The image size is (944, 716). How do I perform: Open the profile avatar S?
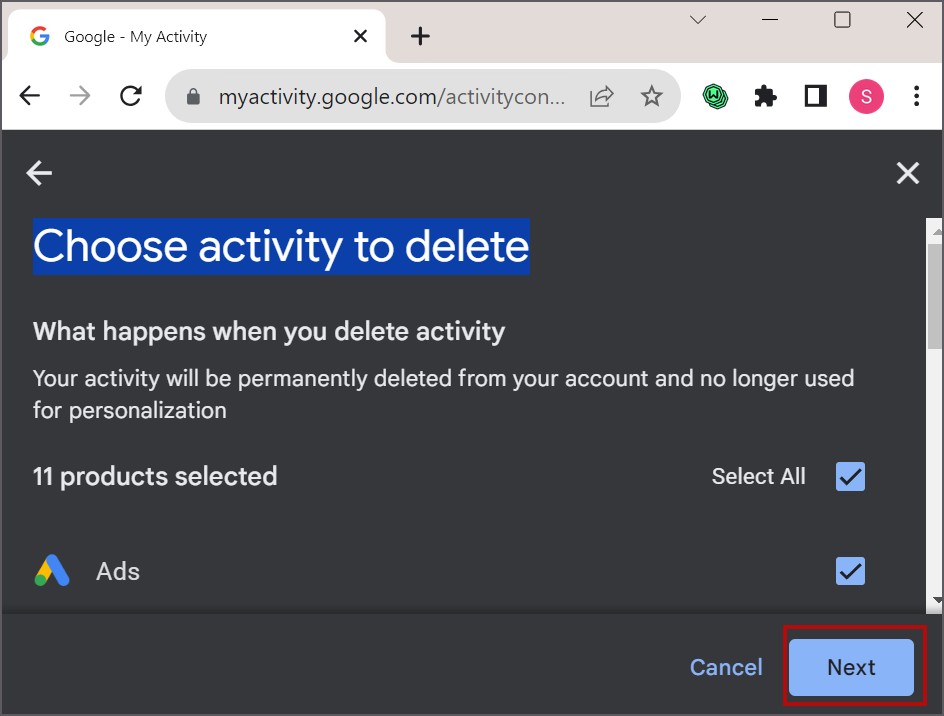[x=866, y=96]
